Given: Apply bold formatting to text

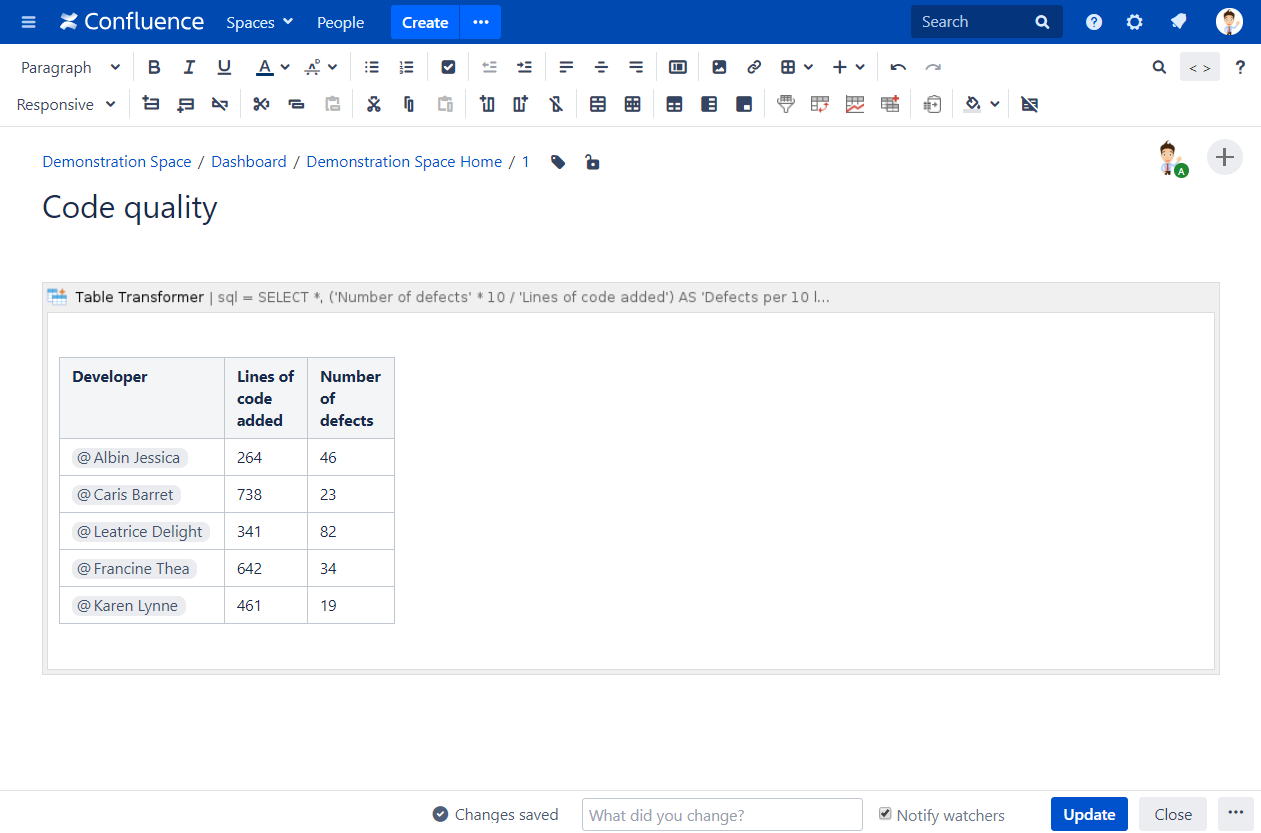Looking at the screenshot, I should click(154, 66).
